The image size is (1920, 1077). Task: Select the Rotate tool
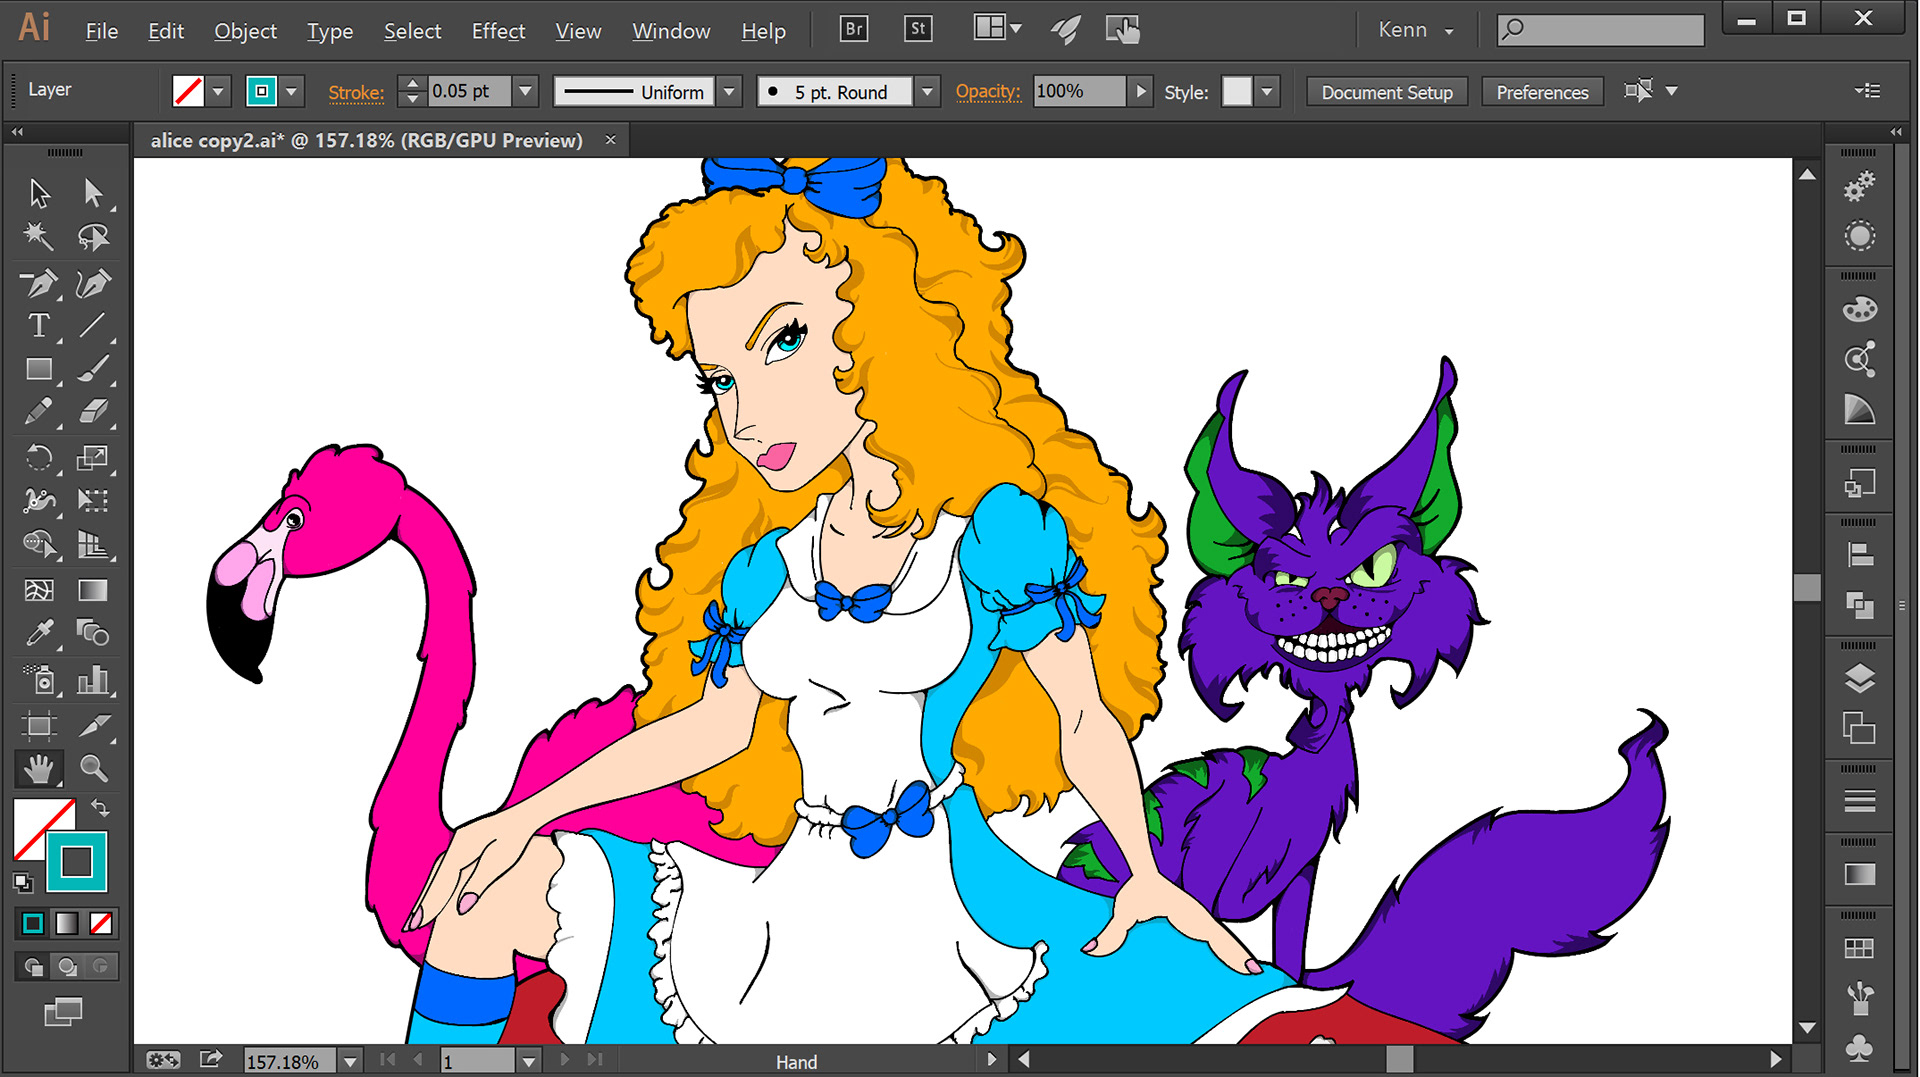pyautogui.click(x=39, y=458)
